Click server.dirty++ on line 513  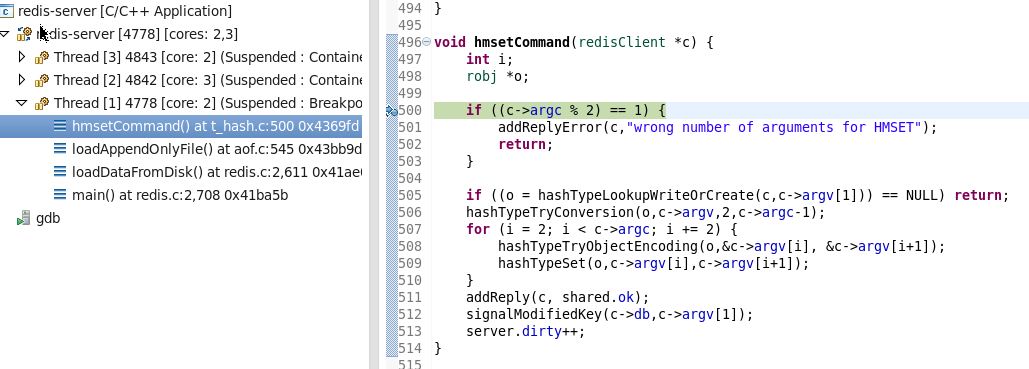pyautogui.click(x=526, y=332)
